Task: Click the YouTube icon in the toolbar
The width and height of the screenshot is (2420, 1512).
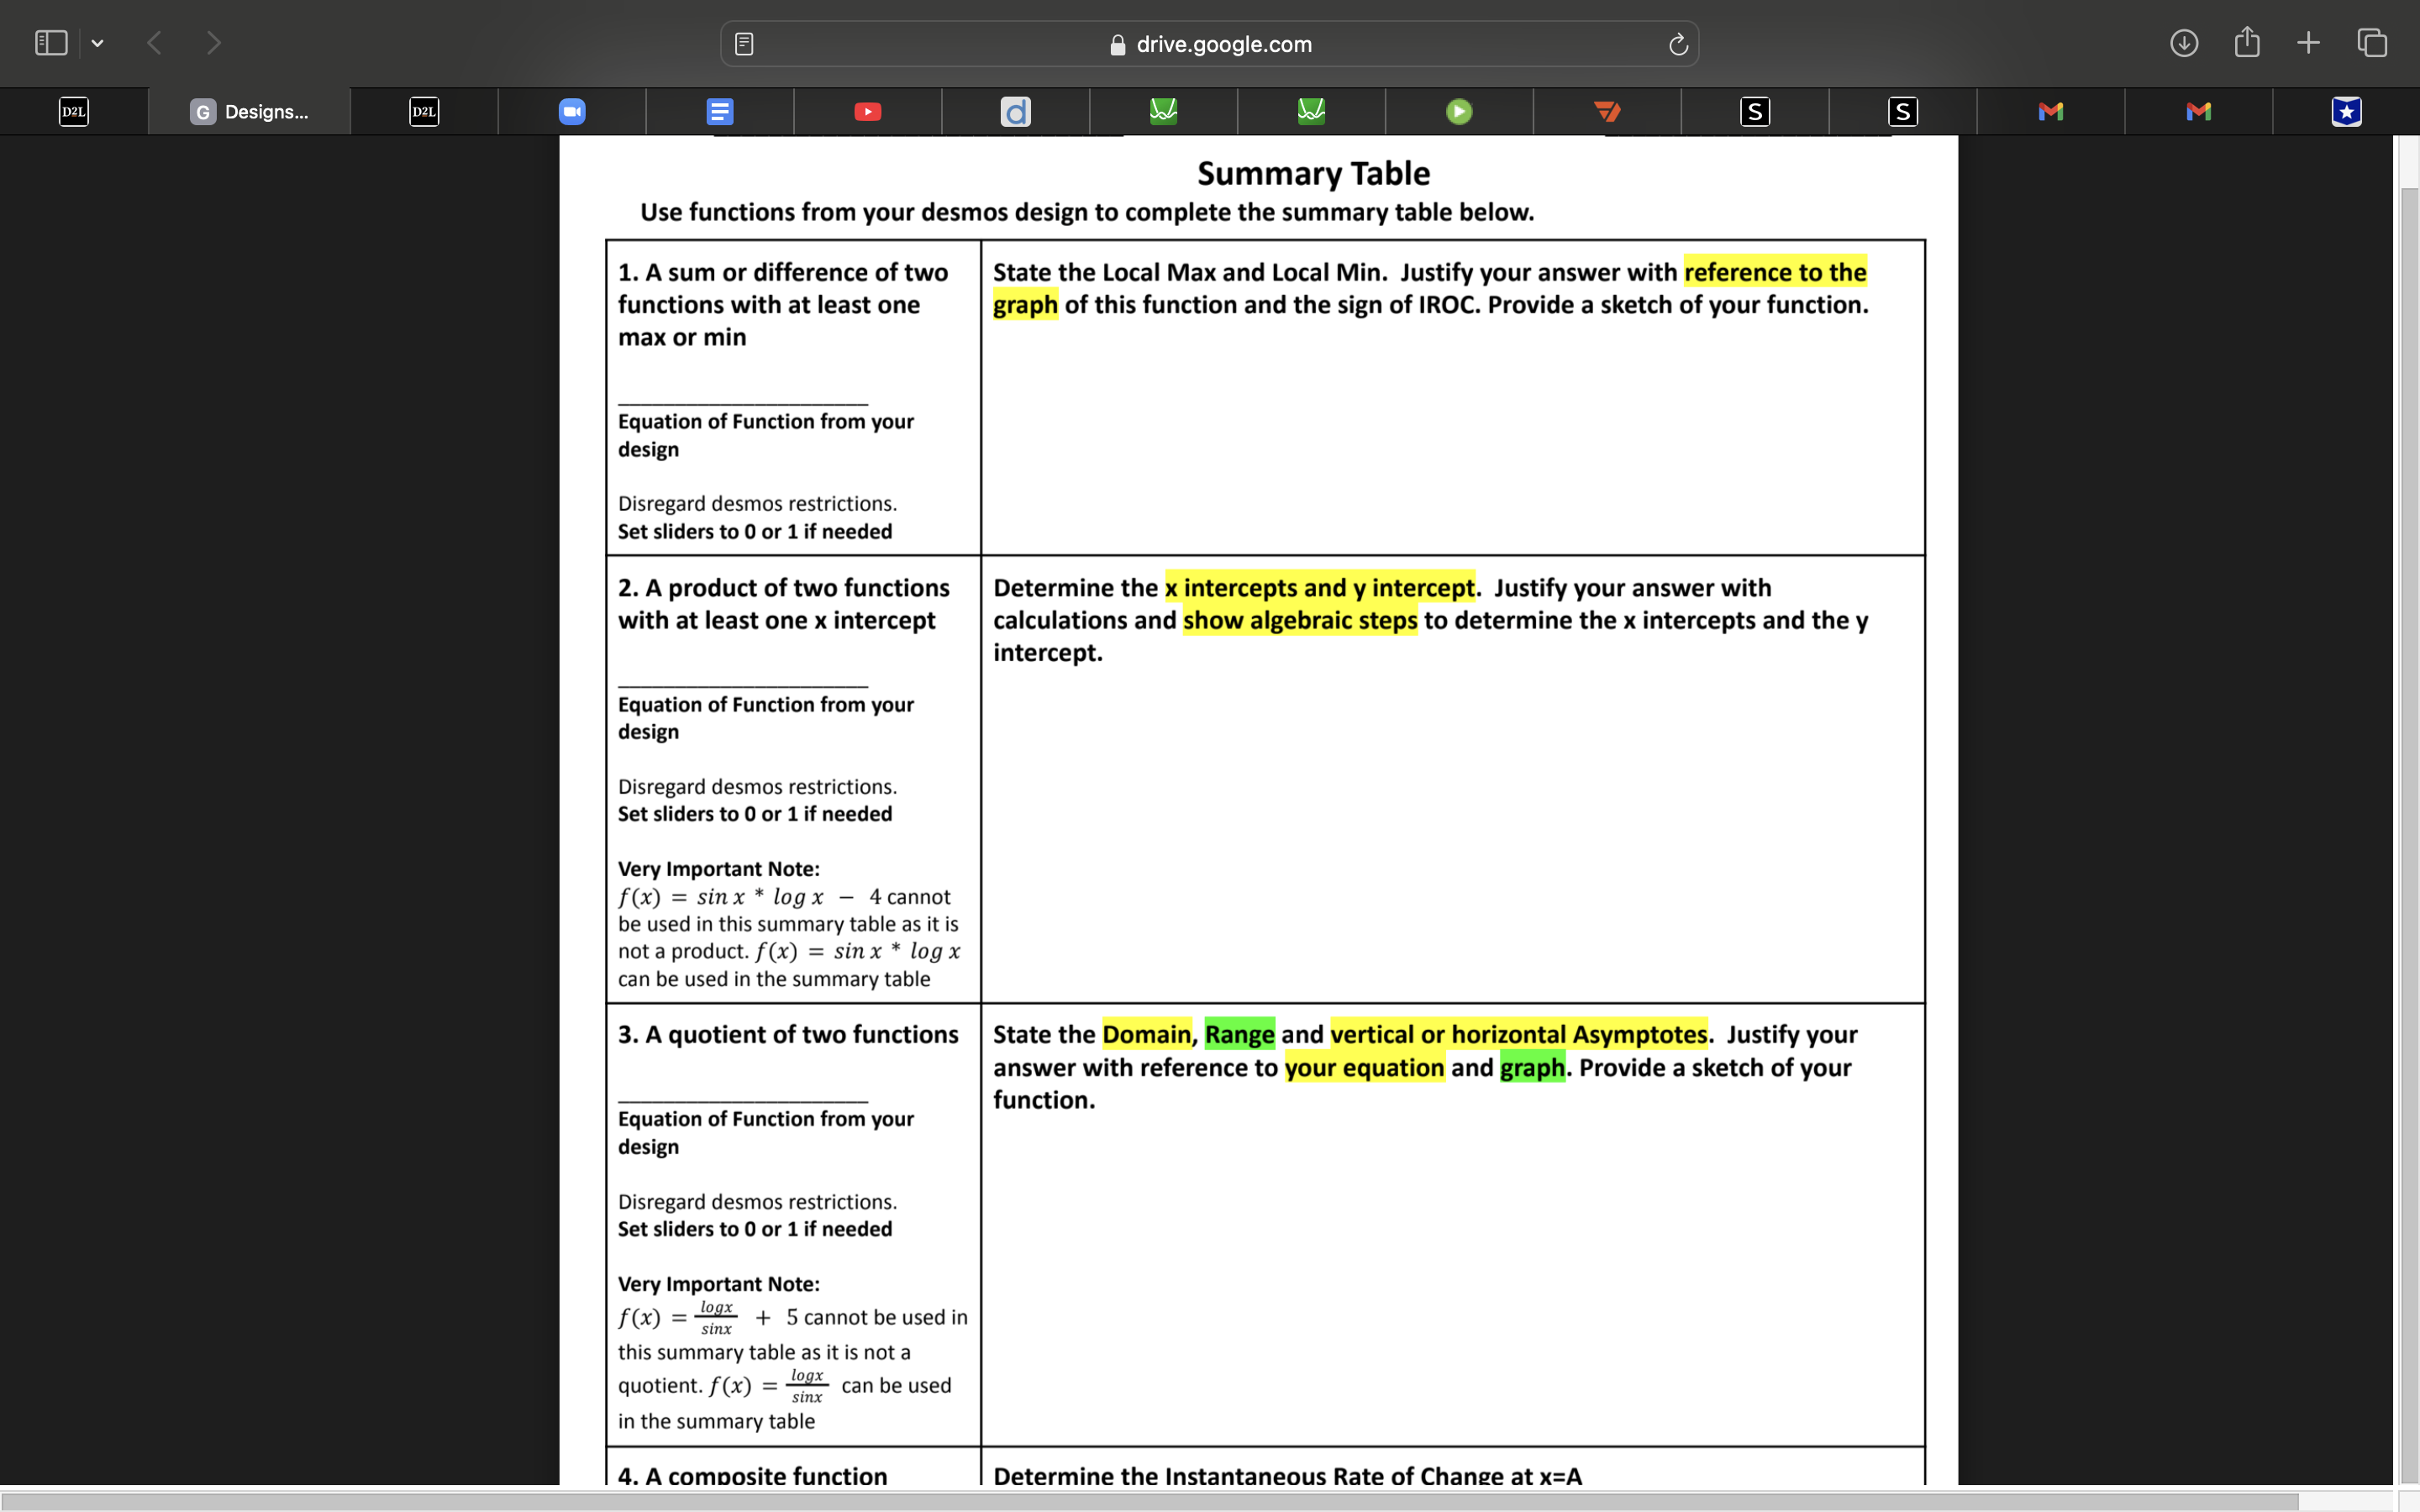Action: pyautogui.click(x=868, y=110)
